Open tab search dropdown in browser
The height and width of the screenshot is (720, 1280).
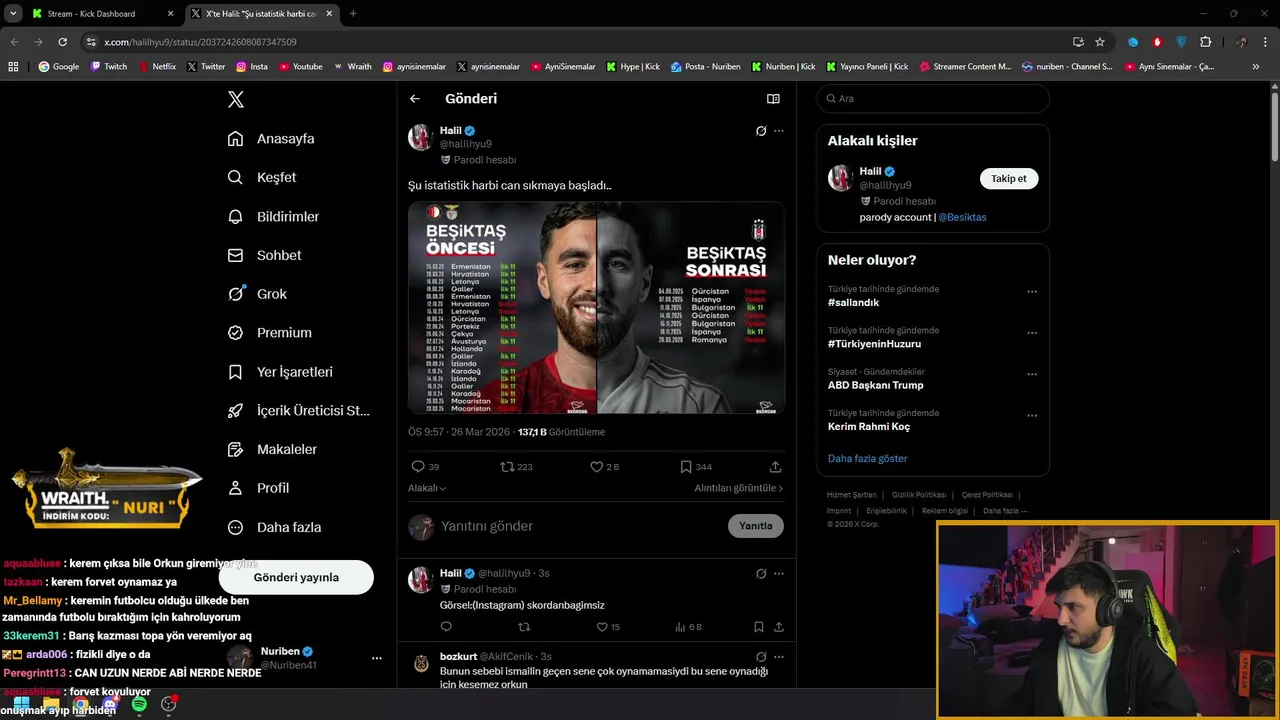12,14
